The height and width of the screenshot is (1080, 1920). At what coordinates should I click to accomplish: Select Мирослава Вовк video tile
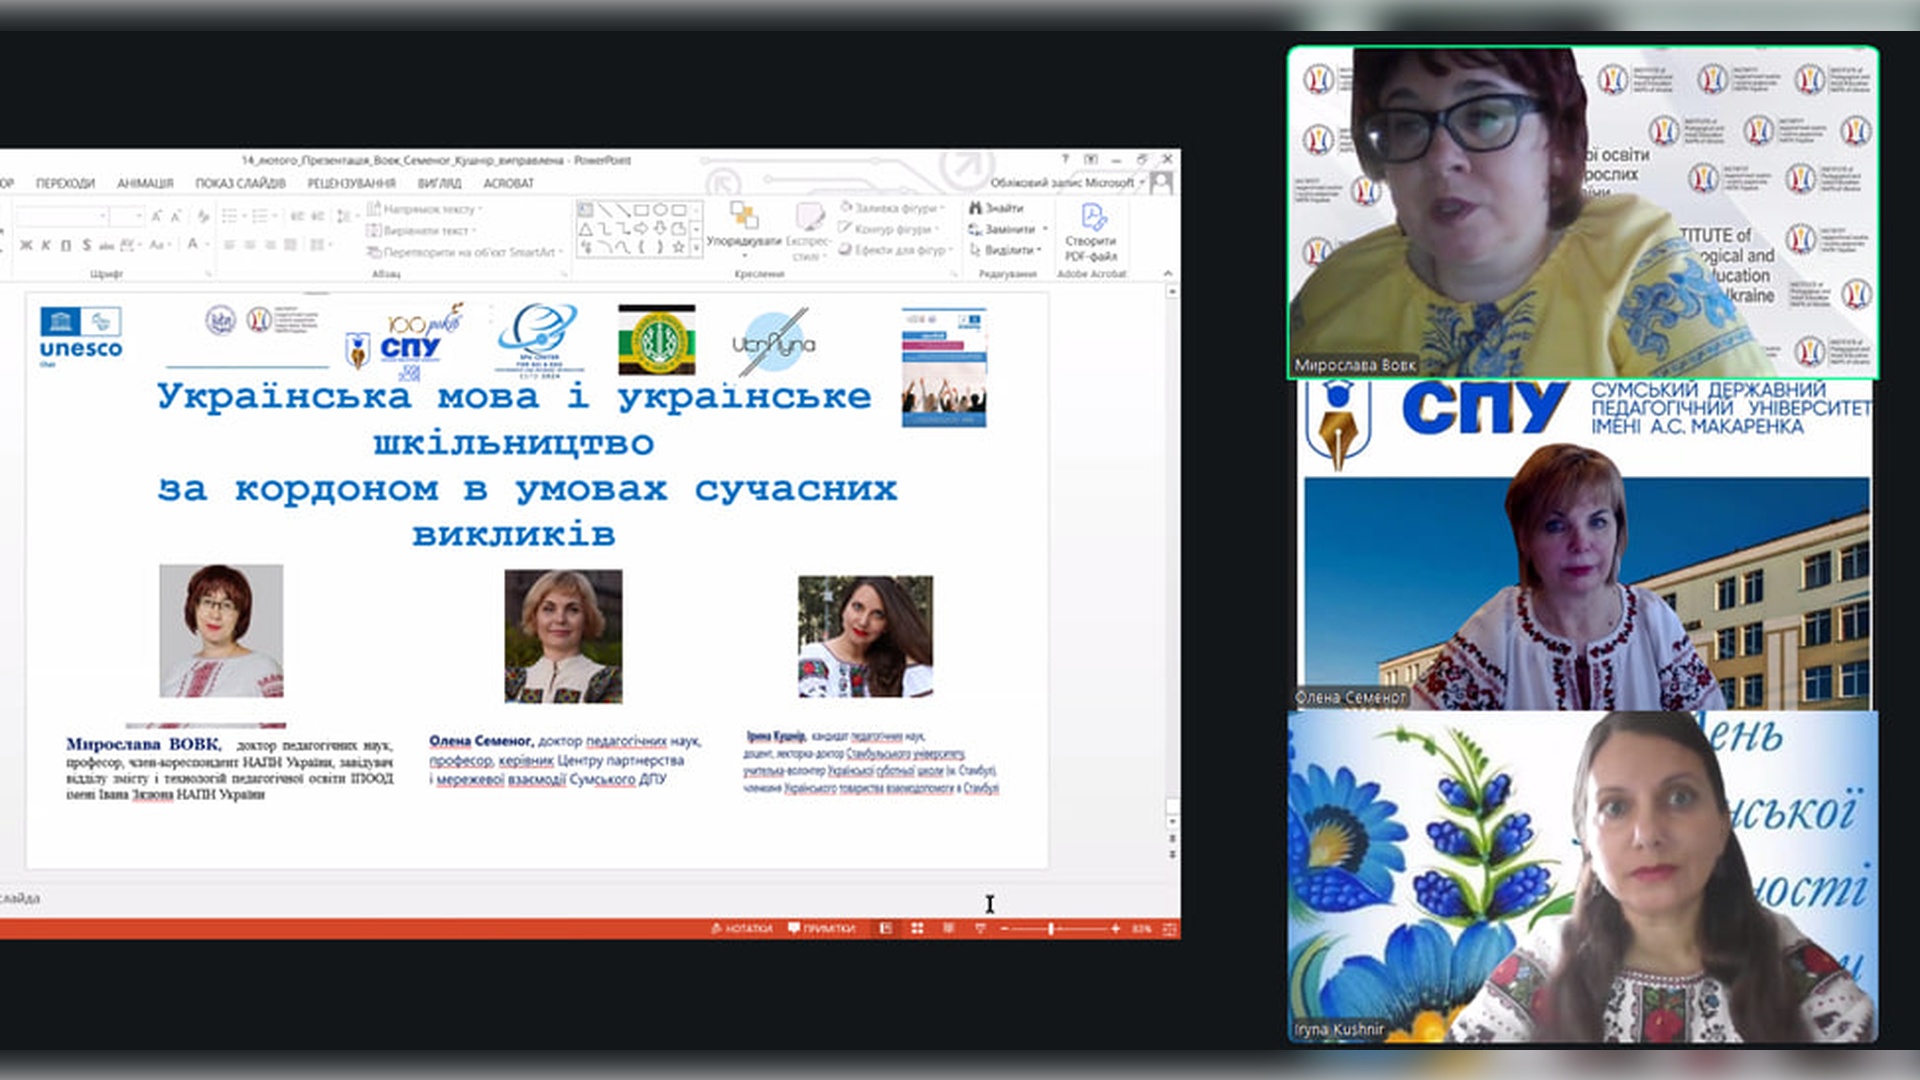tap(1582, 212)
